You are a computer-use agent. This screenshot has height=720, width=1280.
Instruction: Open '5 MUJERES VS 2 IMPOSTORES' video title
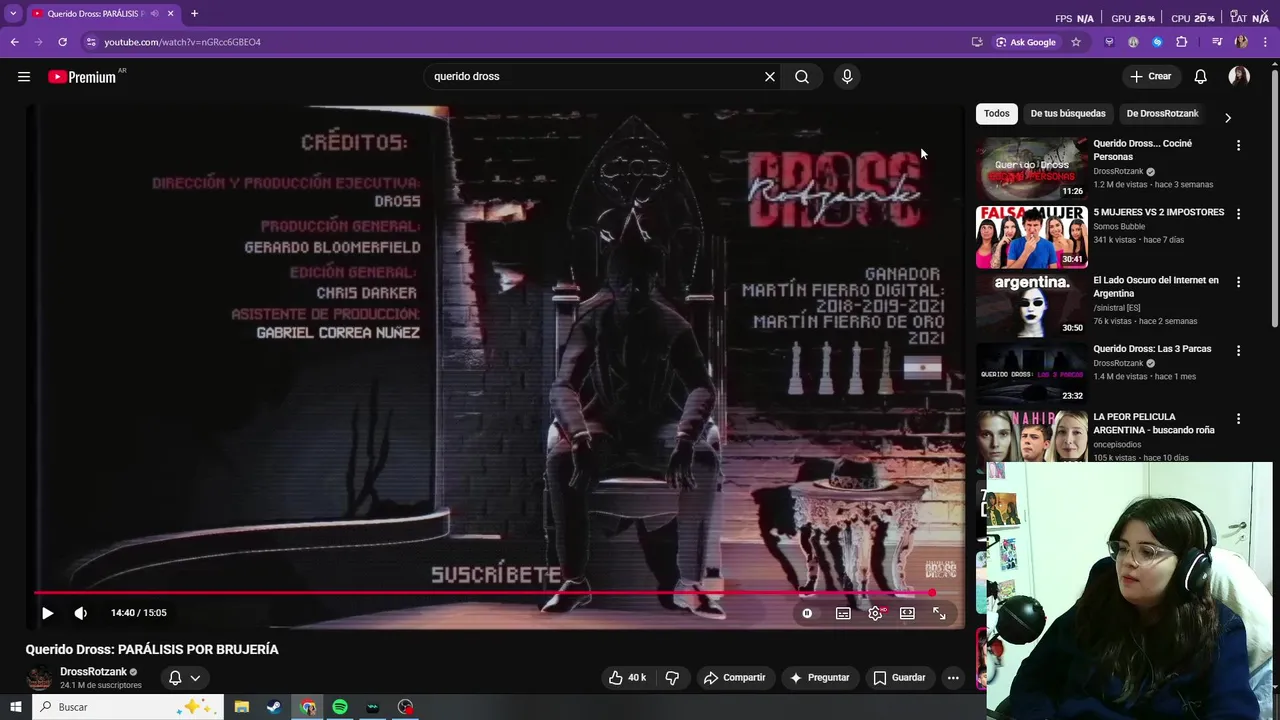tap(1158, 212)
